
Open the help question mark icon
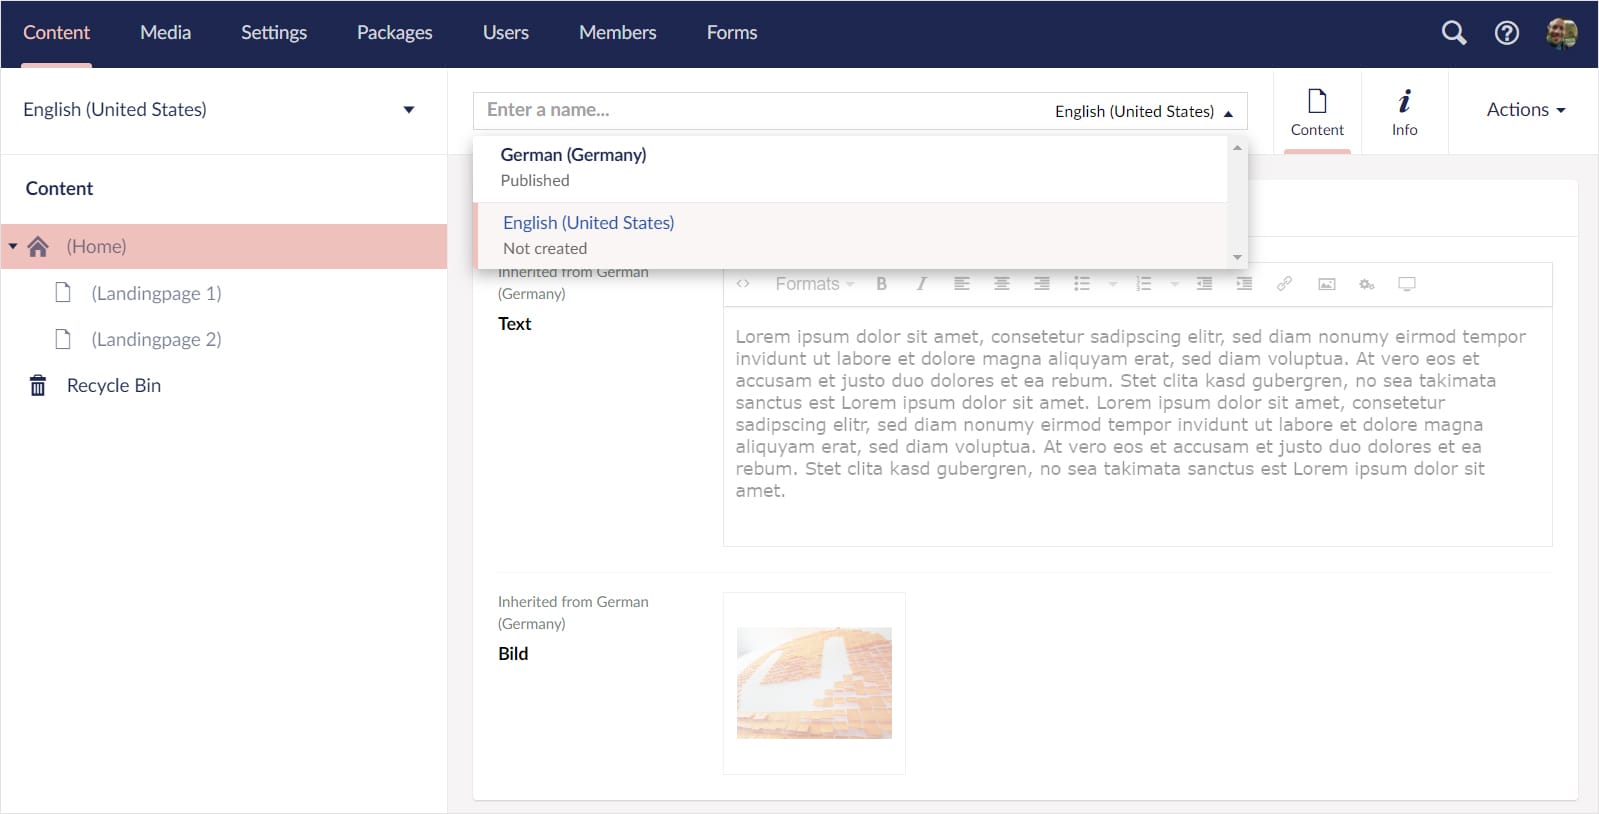[1506, 33]
